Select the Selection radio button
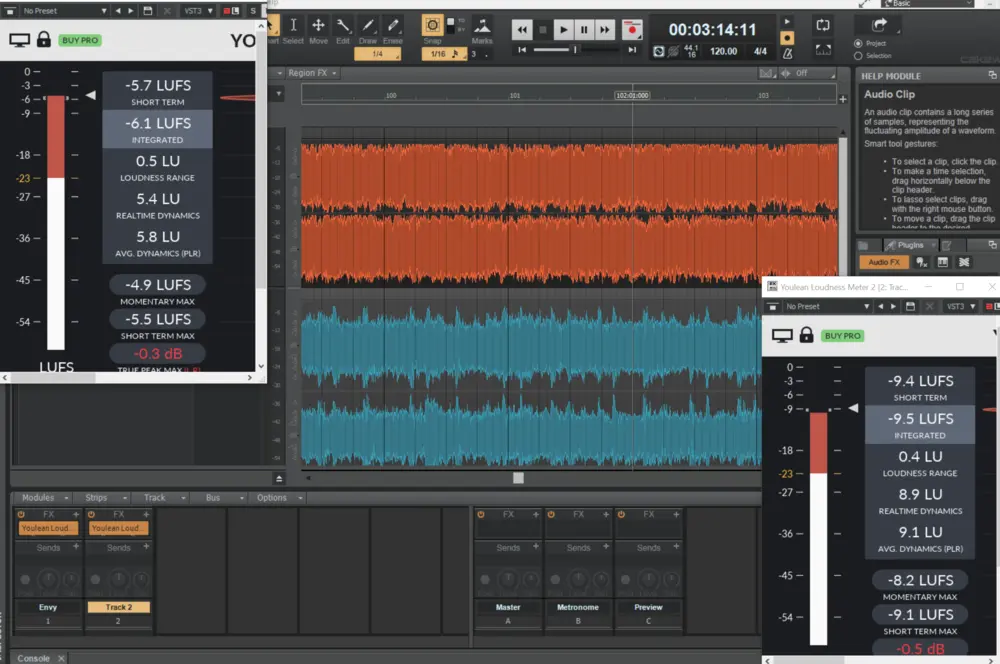 tap(858, 56)
